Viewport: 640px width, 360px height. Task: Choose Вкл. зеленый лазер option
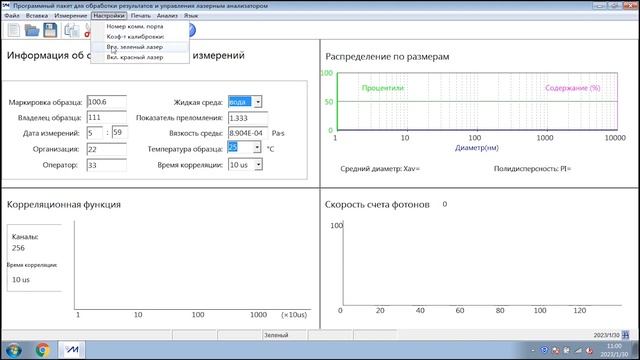140,47
